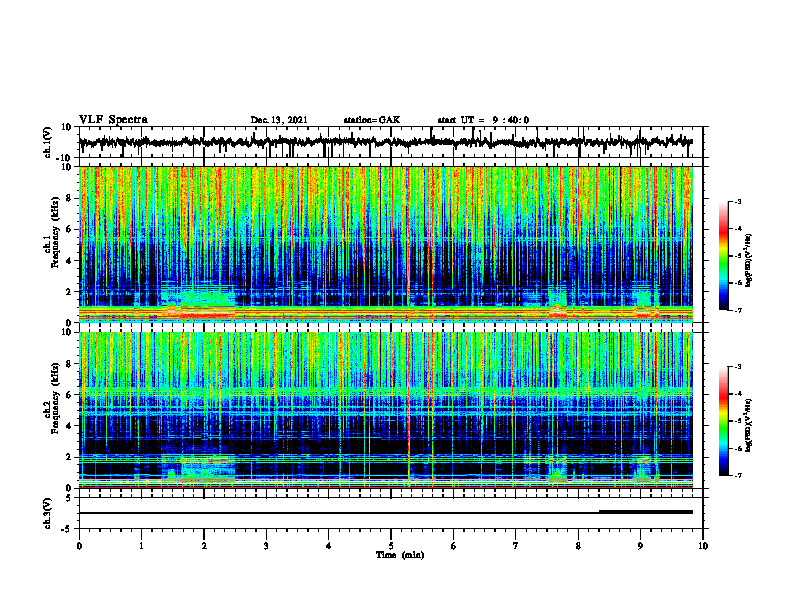Click the "ch.3(V)" axis label

point(48,513)
